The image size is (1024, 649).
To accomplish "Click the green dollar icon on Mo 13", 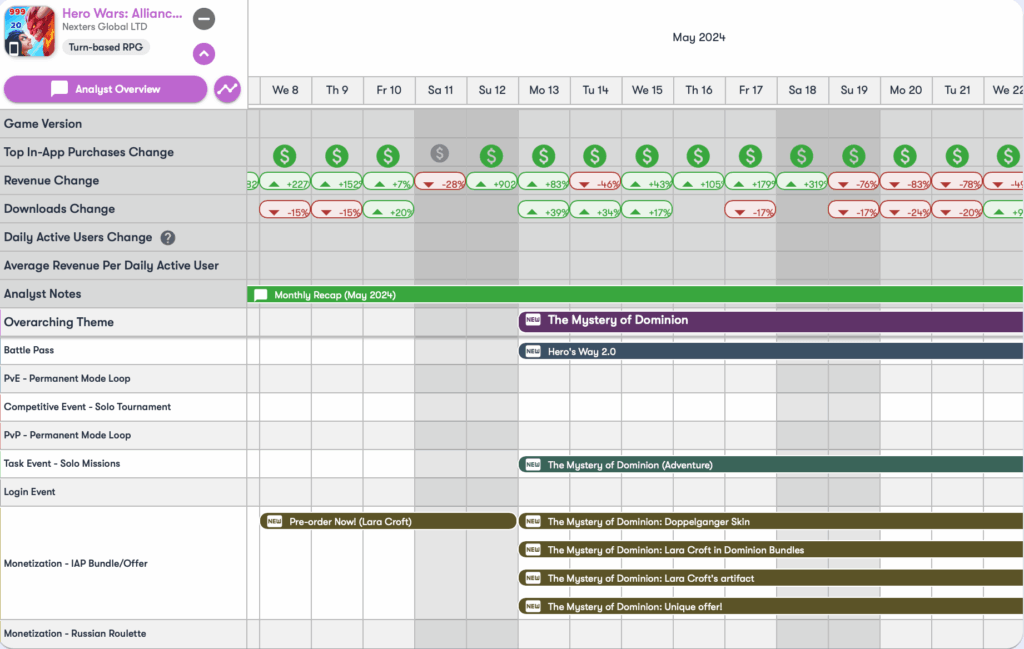I will (544, 156).
